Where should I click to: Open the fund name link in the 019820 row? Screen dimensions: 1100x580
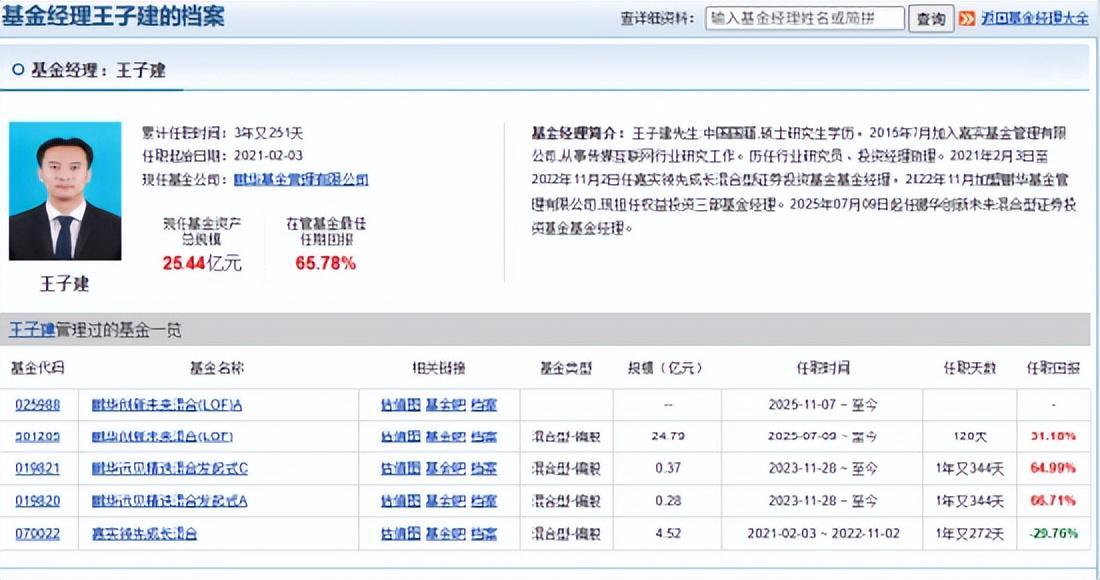pyautogui.click(x=169, y=501)
